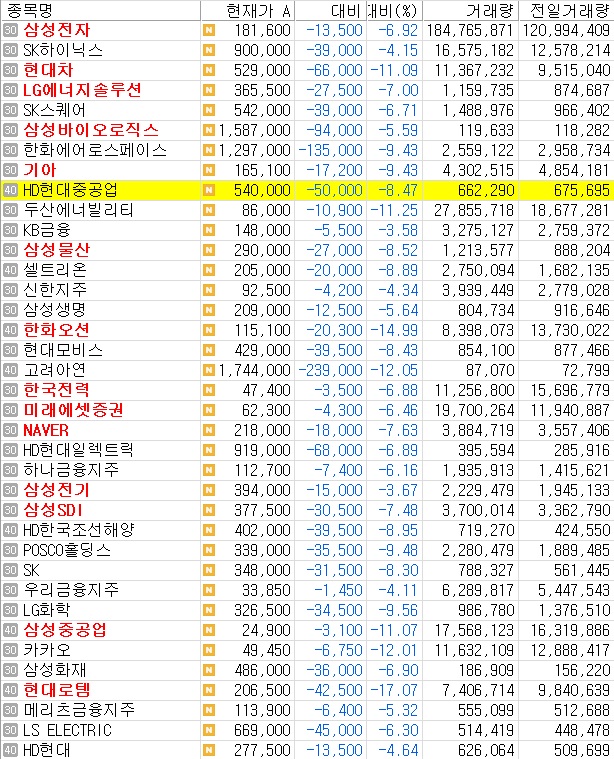Viewport: 614px width, 759px height.
Task: Click the 30 badge beside 삼성전기
Action: coord(10,490)
